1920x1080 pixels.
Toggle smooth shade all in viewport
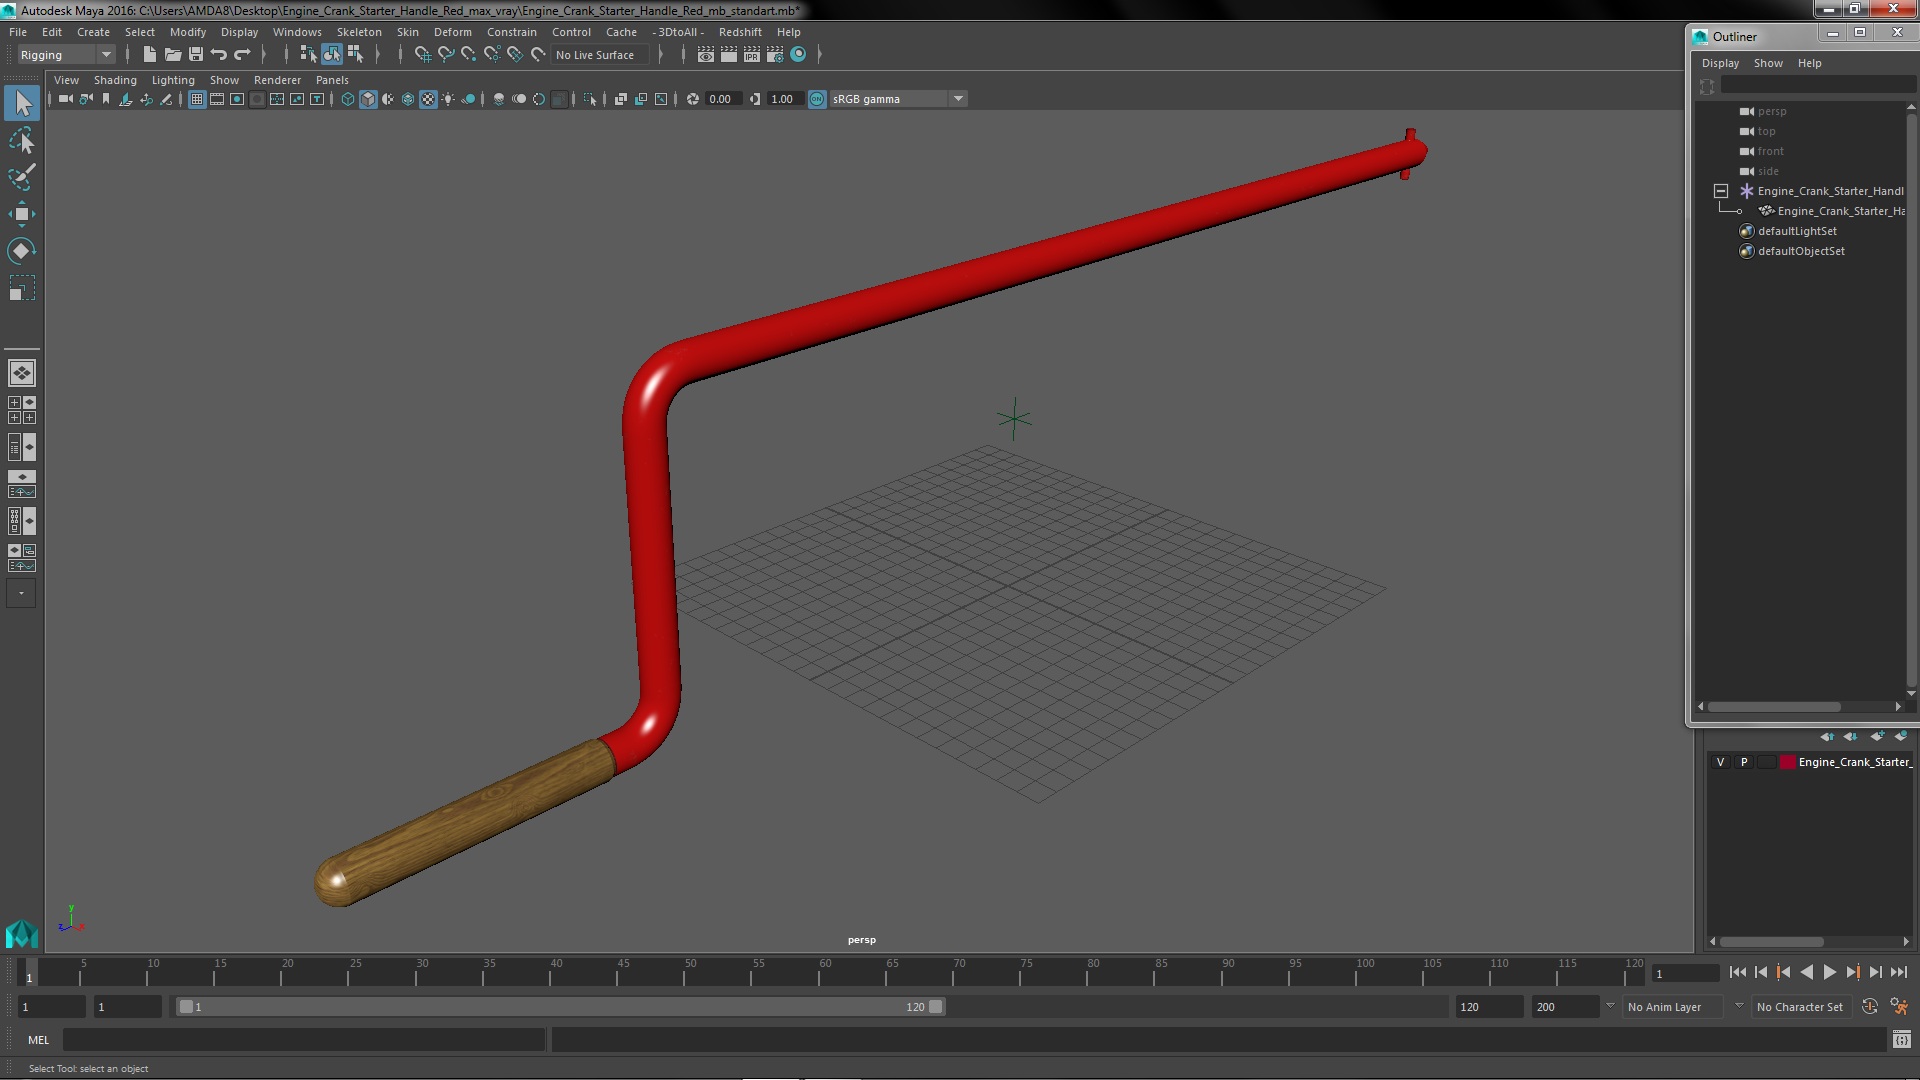point(368,99)
